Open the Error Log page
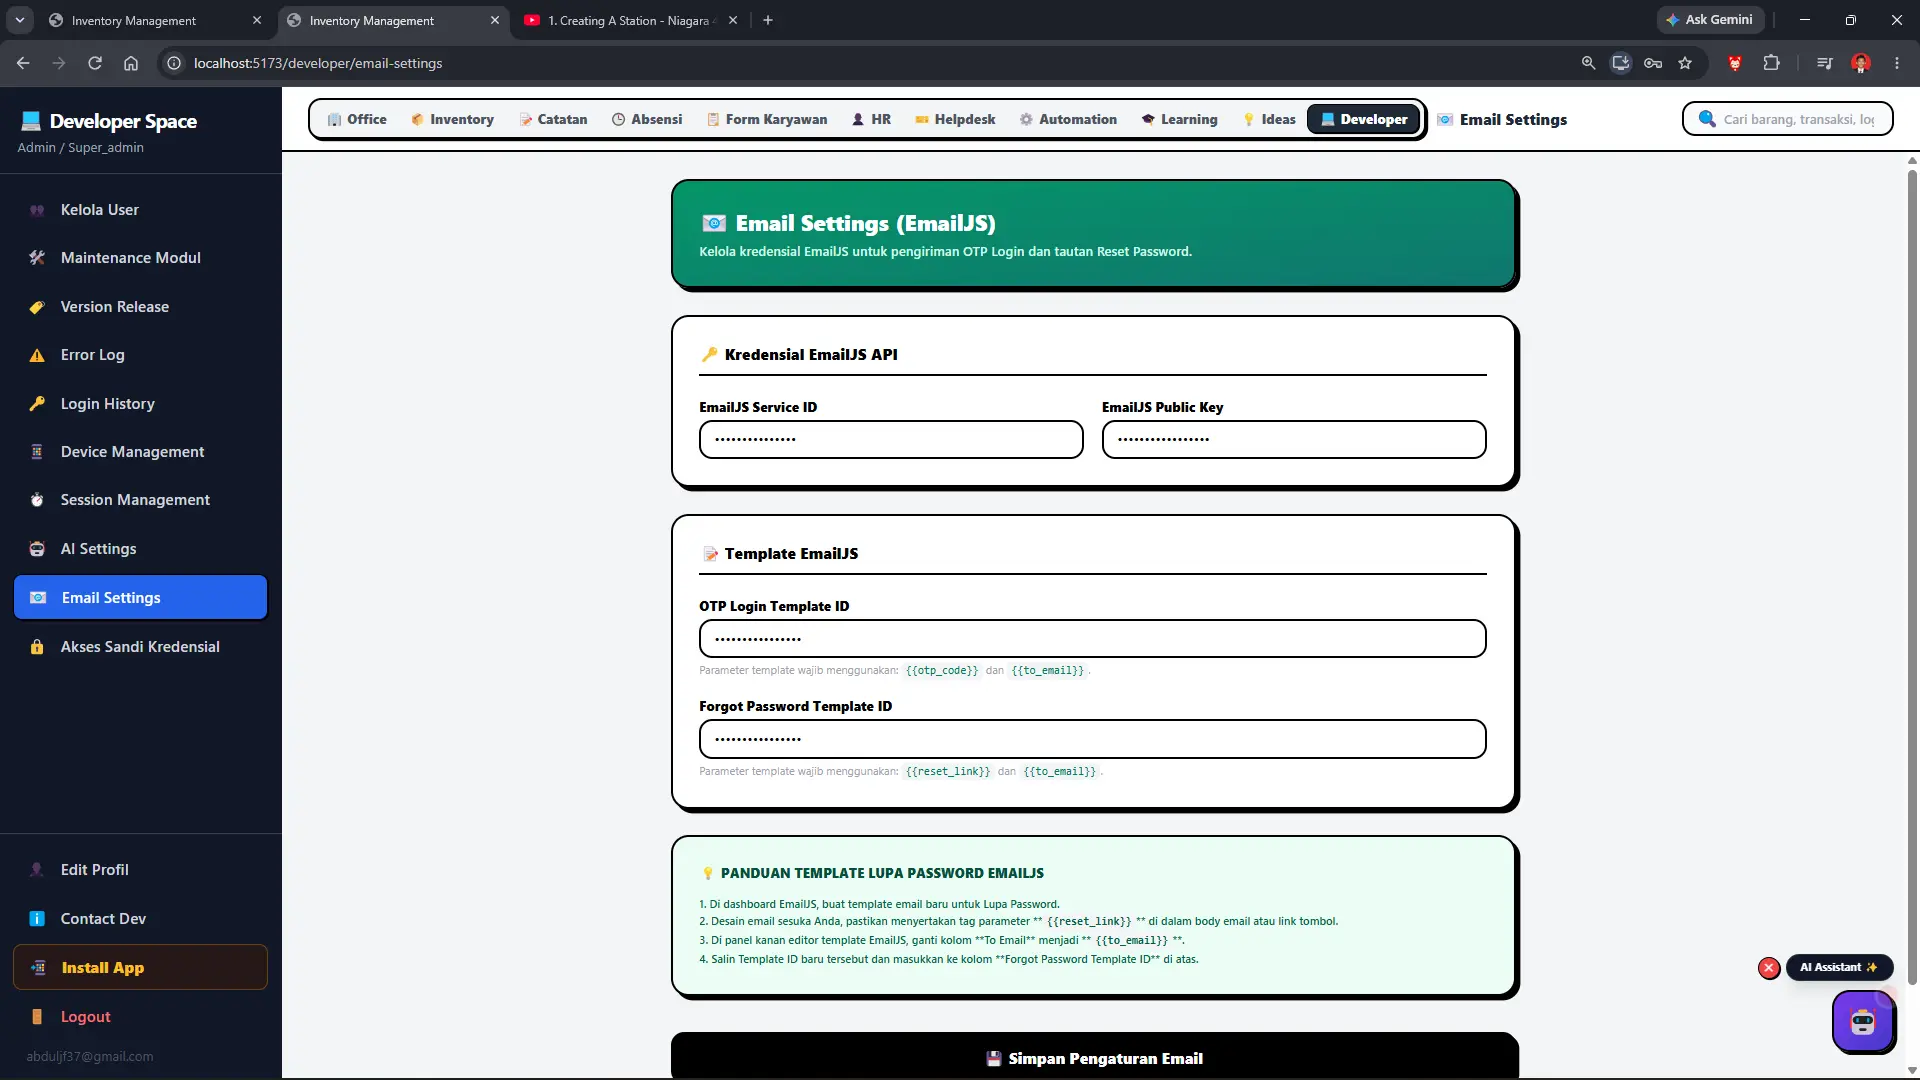This screenshot has width=1920, height=1080. click(x=140, y=355)
